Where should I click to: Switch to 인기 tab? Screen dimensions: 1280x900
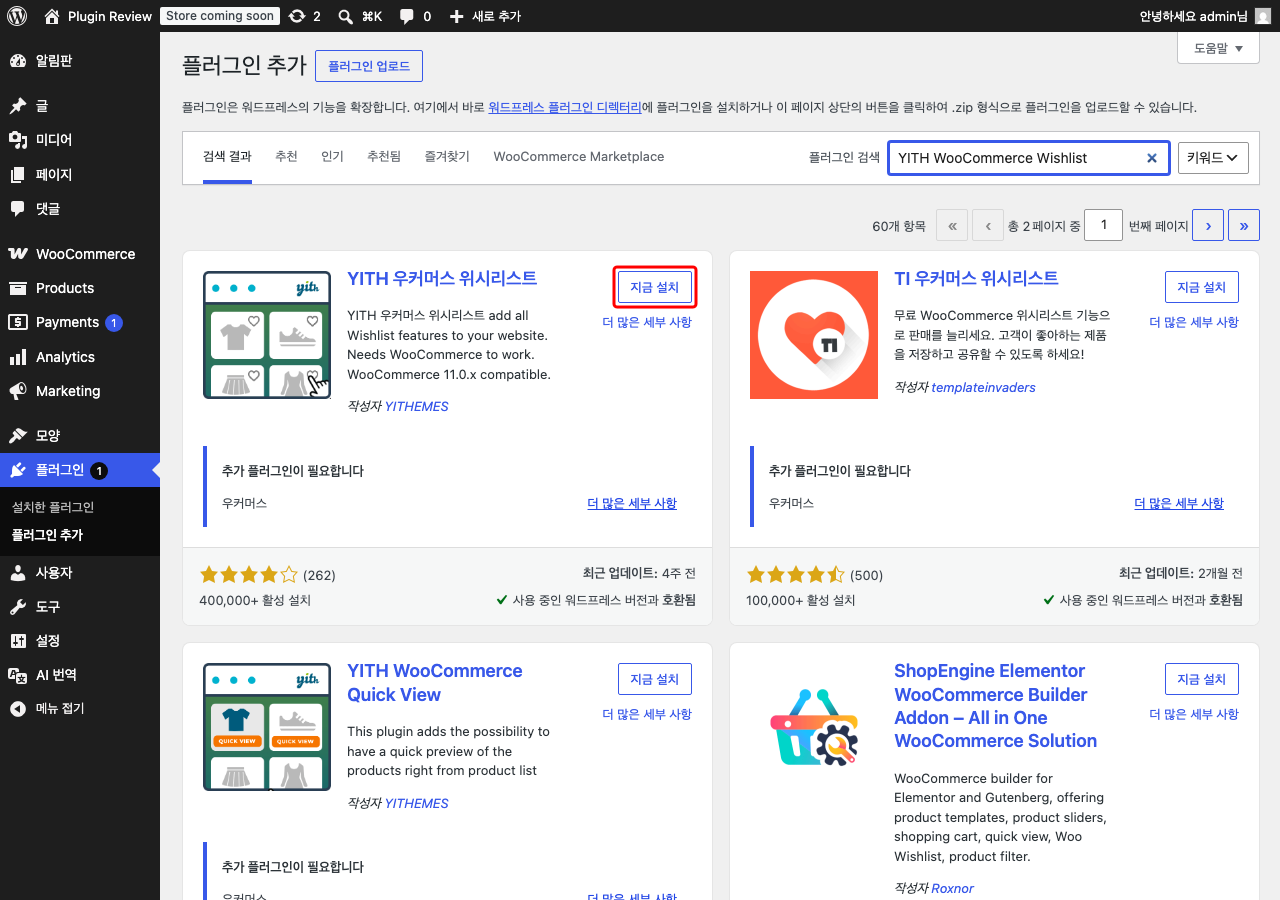click(x=332, y=157)
